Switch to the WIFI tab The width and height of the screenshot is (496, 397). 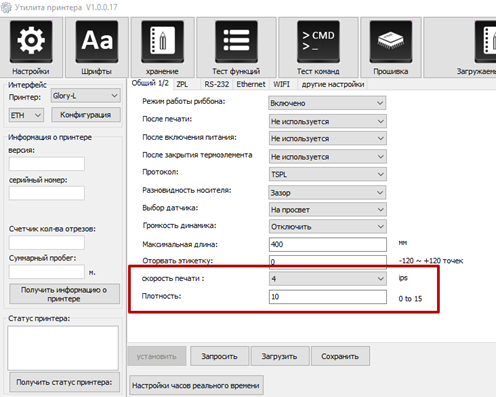coord(282,84)
